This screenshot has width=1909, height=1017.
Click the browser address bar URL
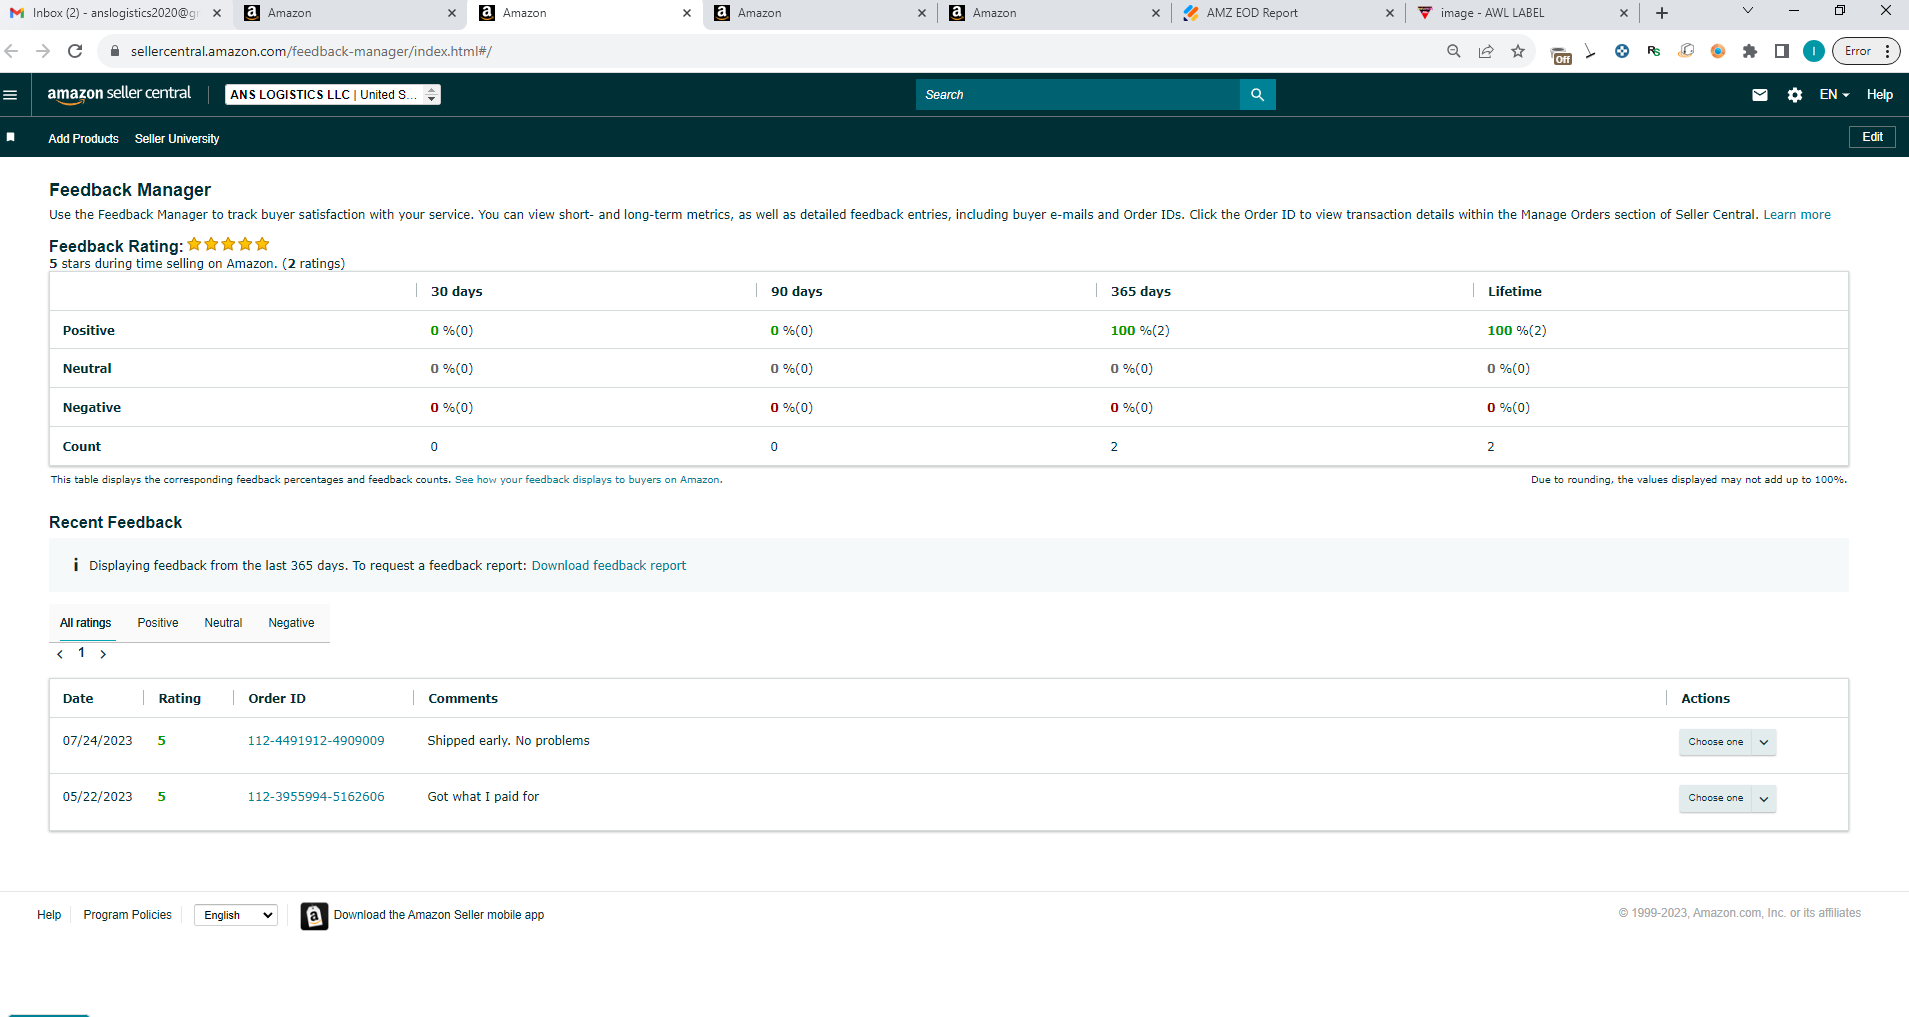coord(311,51)
